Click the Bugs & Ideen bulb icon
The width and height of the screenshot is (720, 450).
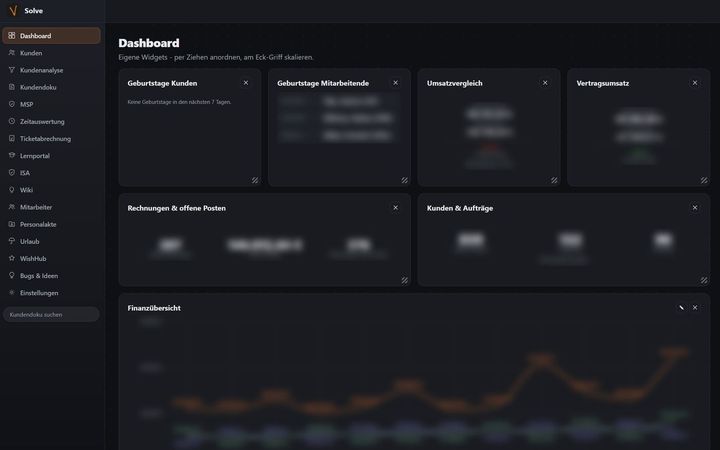click(x=12, y=276)
